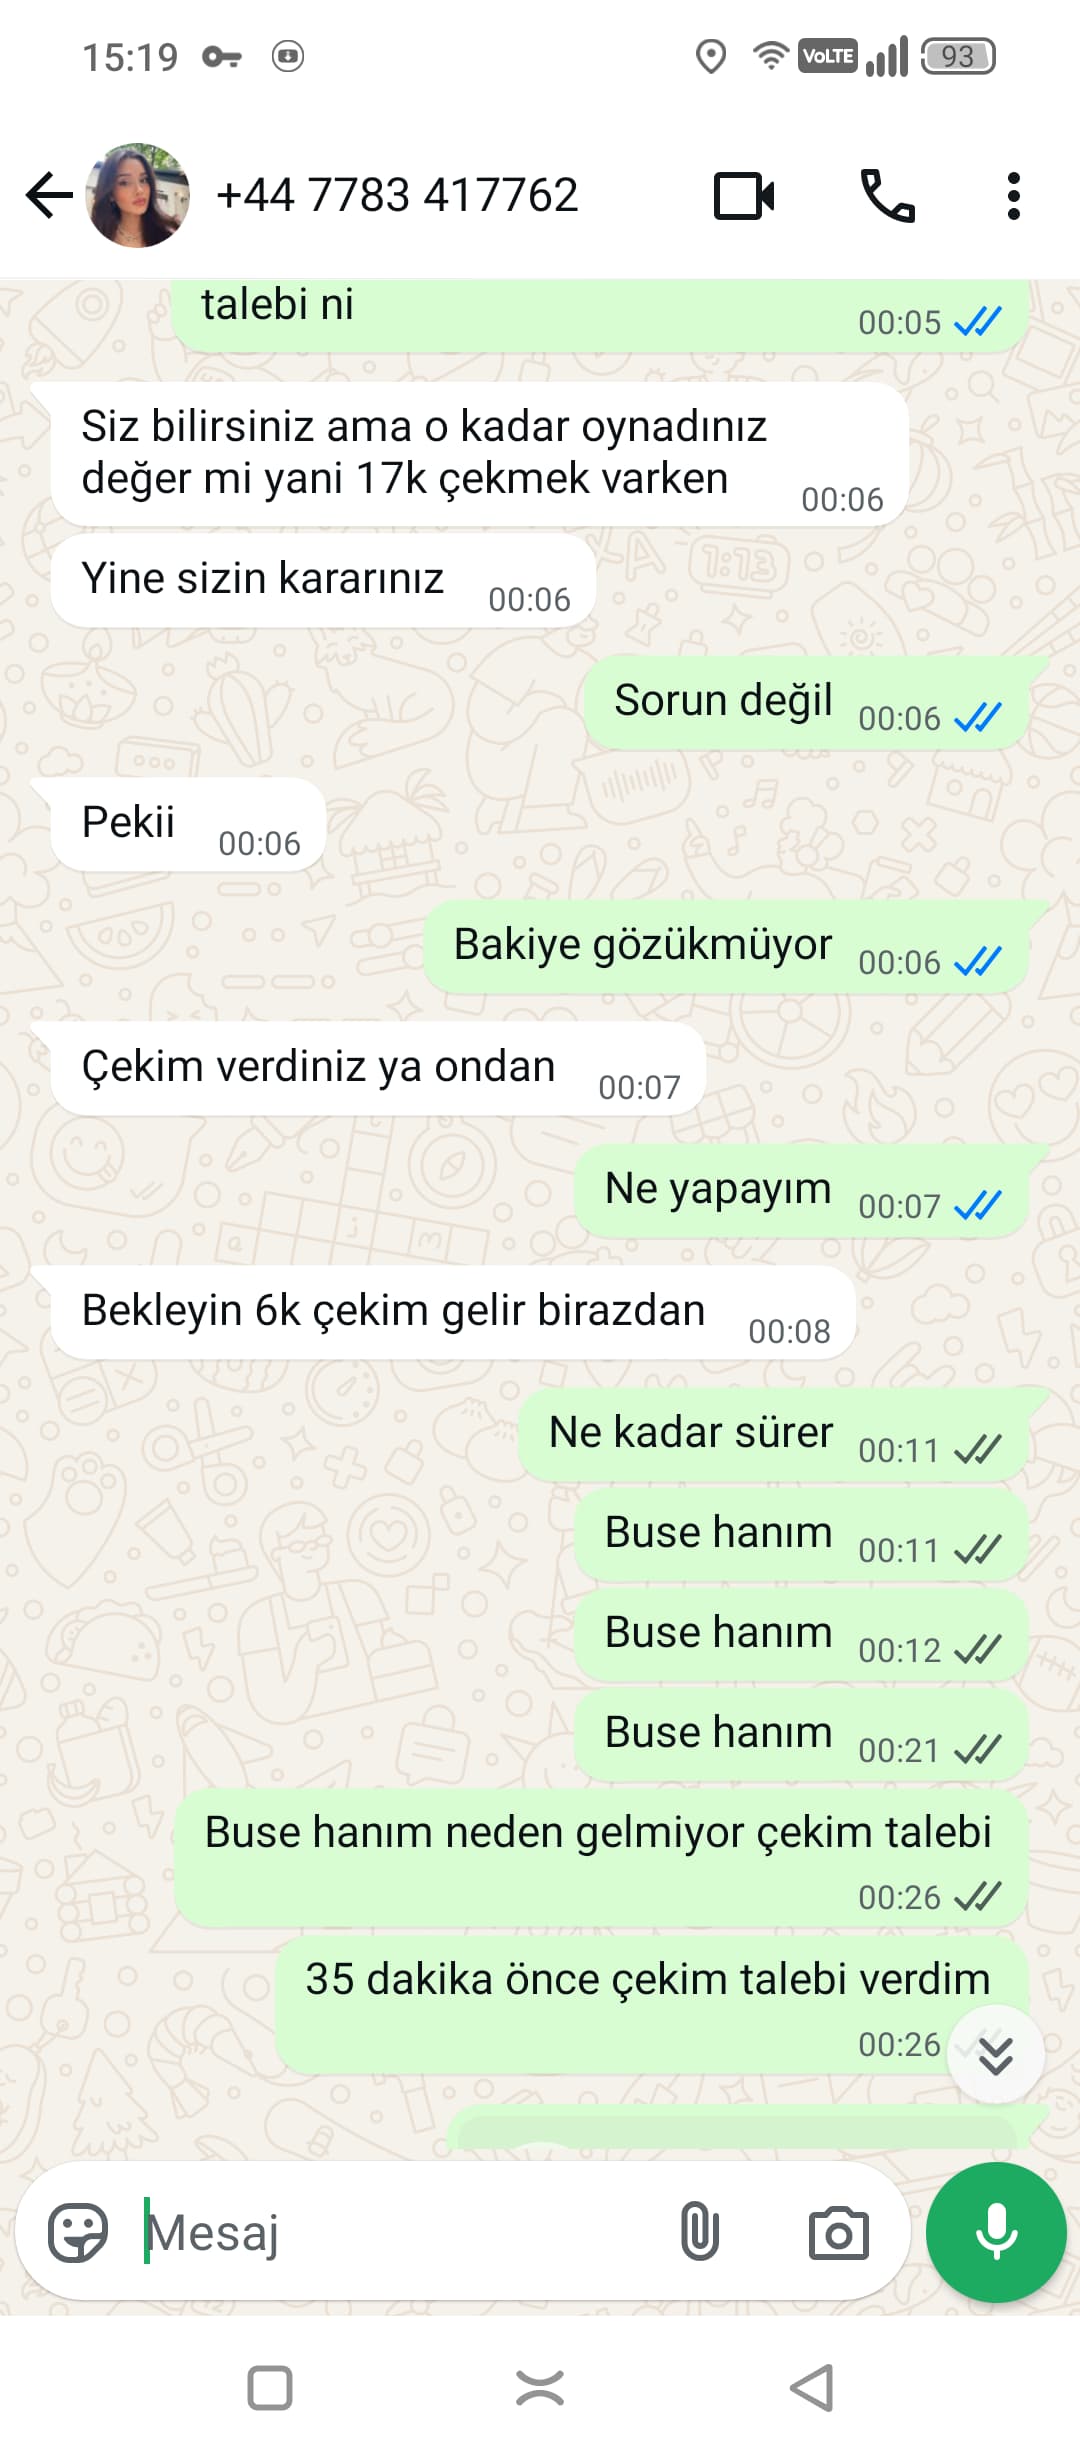
Task: Tap the '35 dakika önce çekim talebi verdim' message
Action: [652, 2005]
